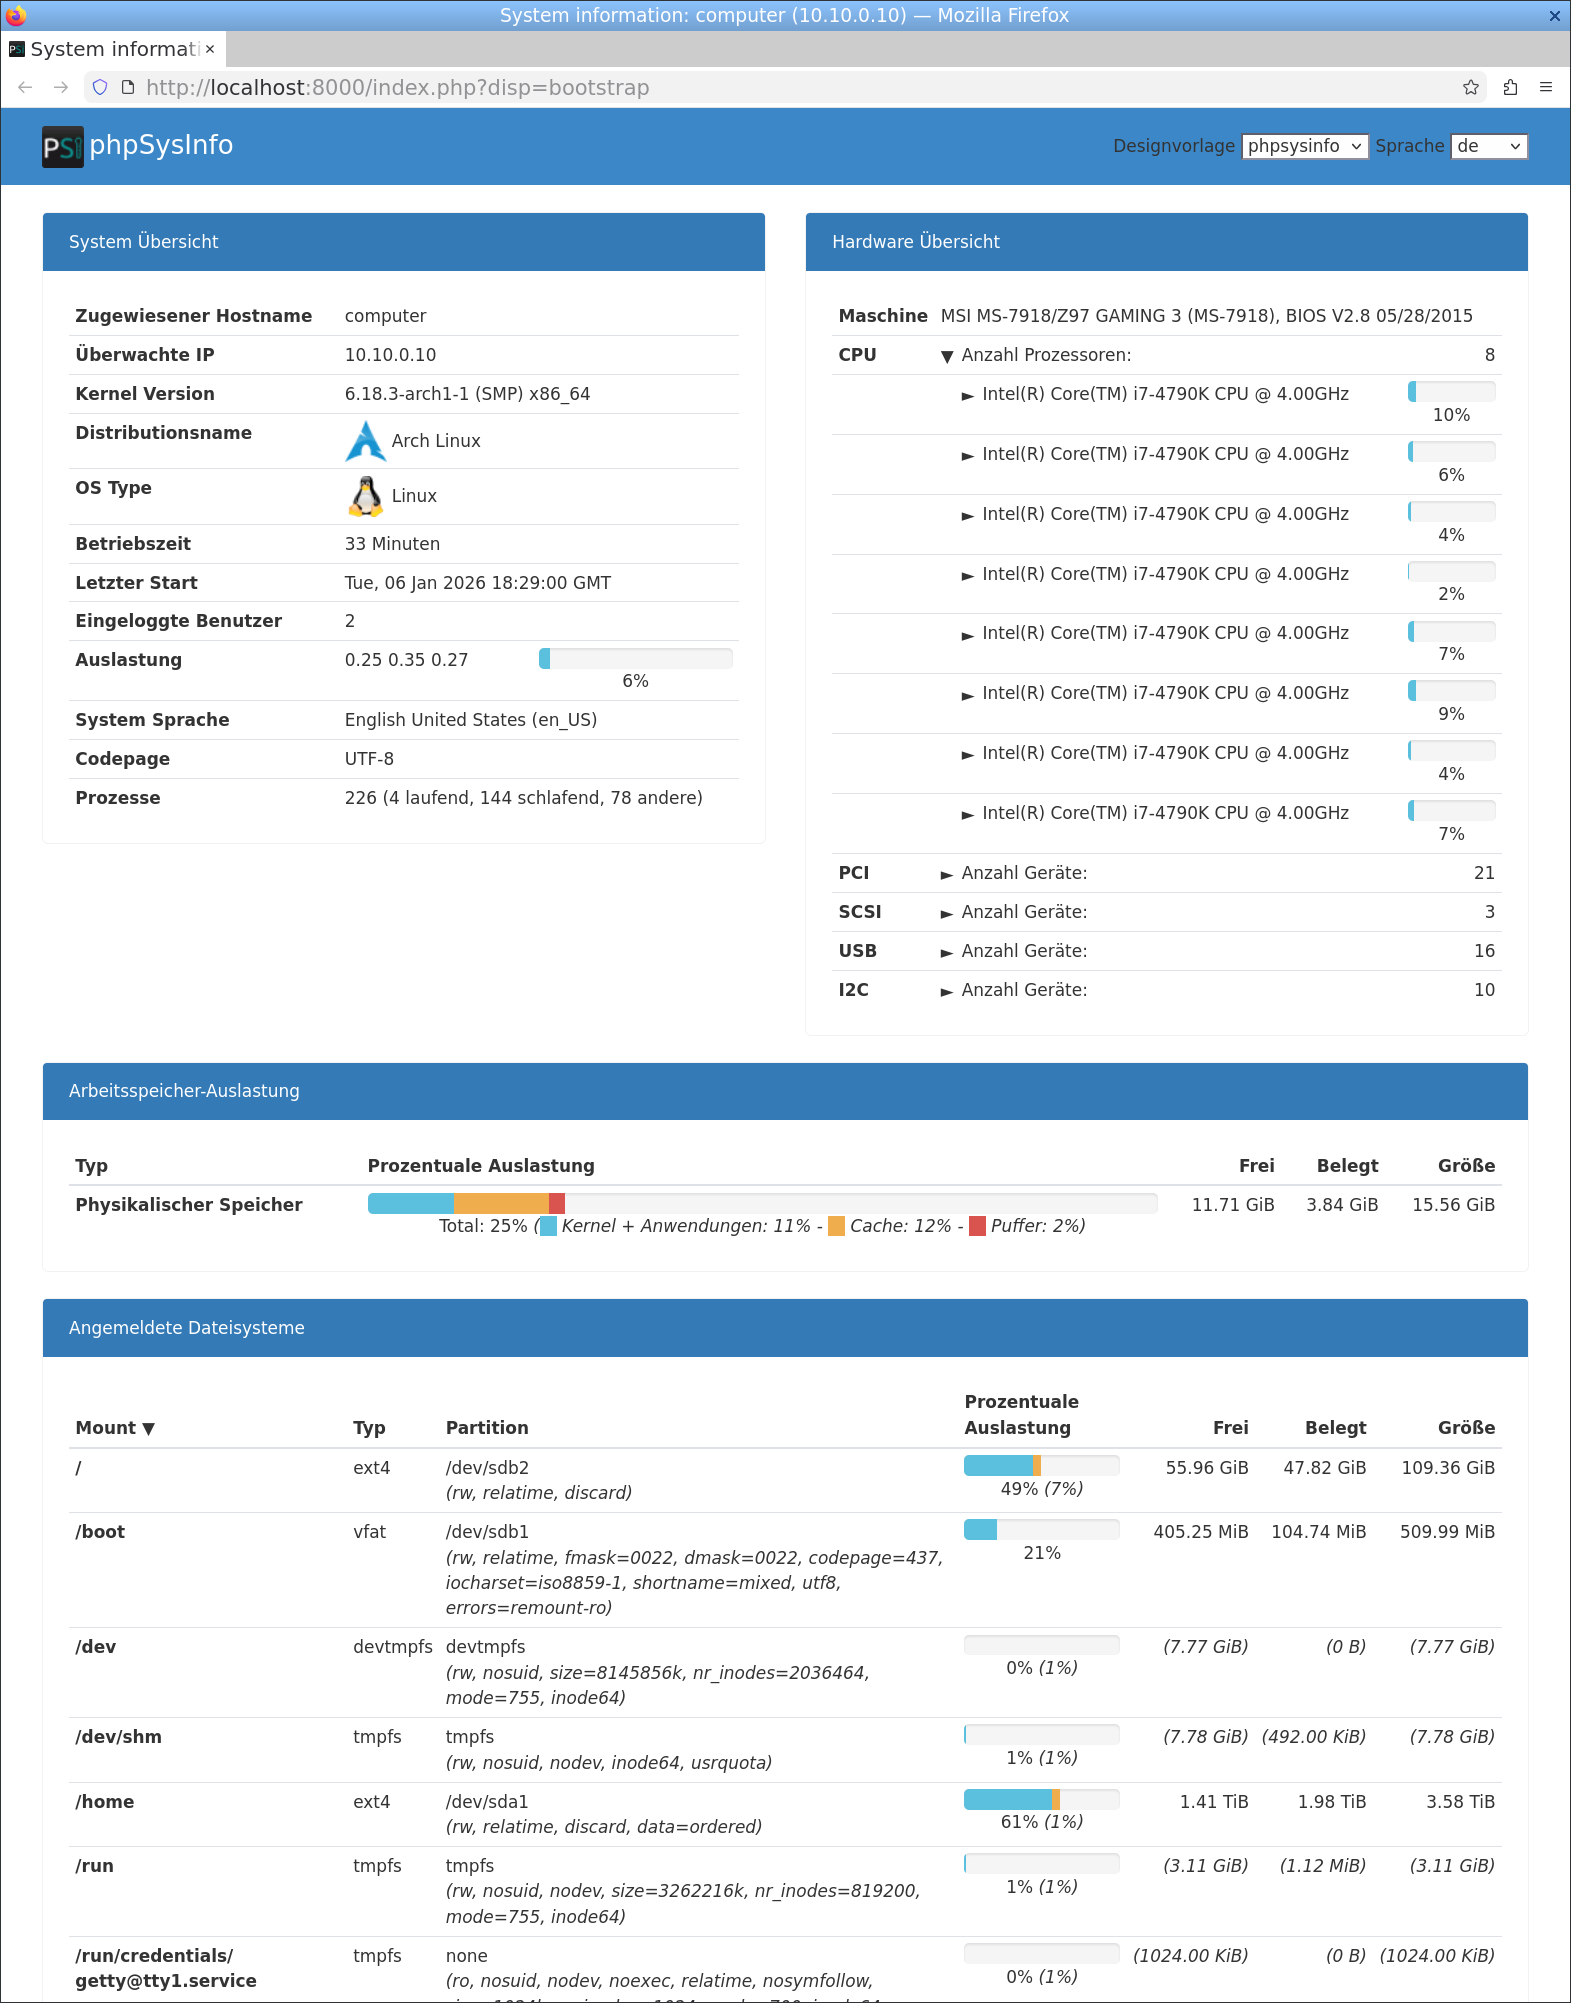The height and width of the screenshot is (2003, 1571).
Task: Click the tracking protection shield icon
Action: click(x=100, y=88)
